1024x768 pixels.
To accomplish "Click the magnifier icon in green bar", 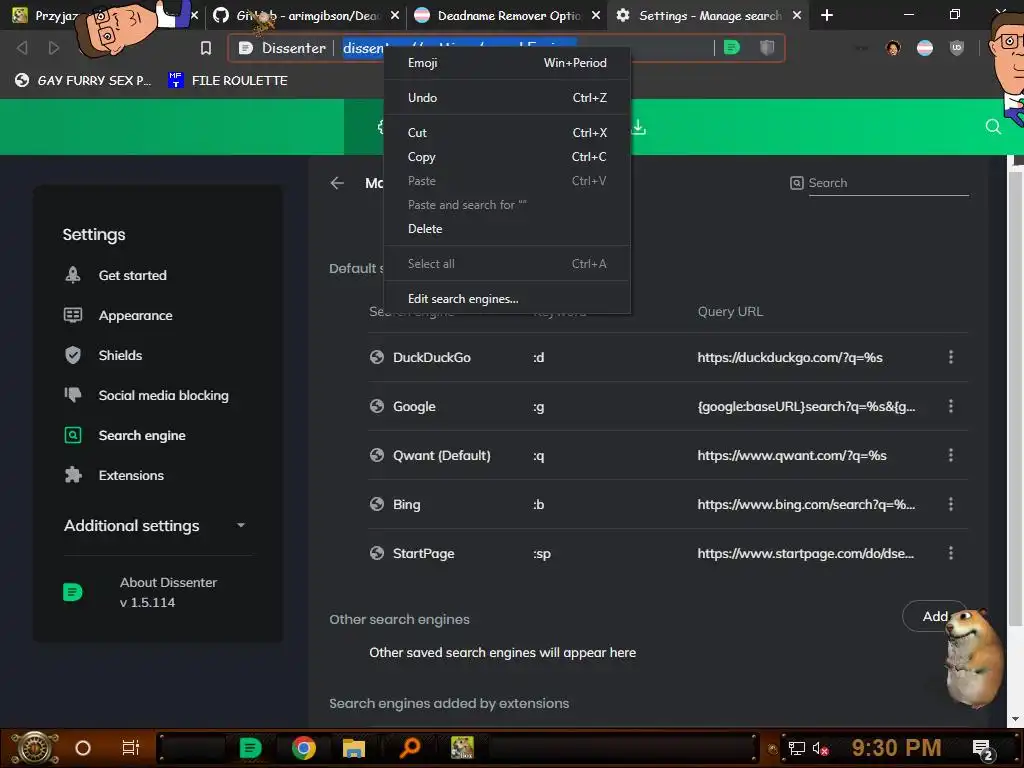I will coord(993,127).
